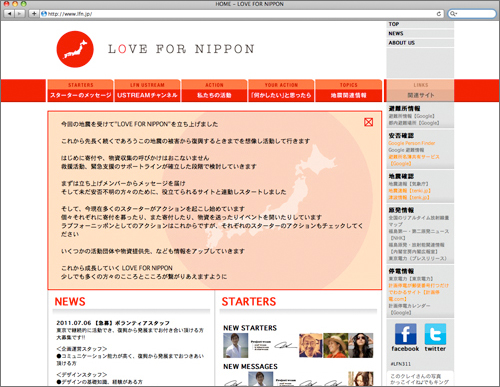This screenshot has height=387, width=500.
Task: Click the HOME - LOVE FOR NIPPON window title
Action: point(249,4)
